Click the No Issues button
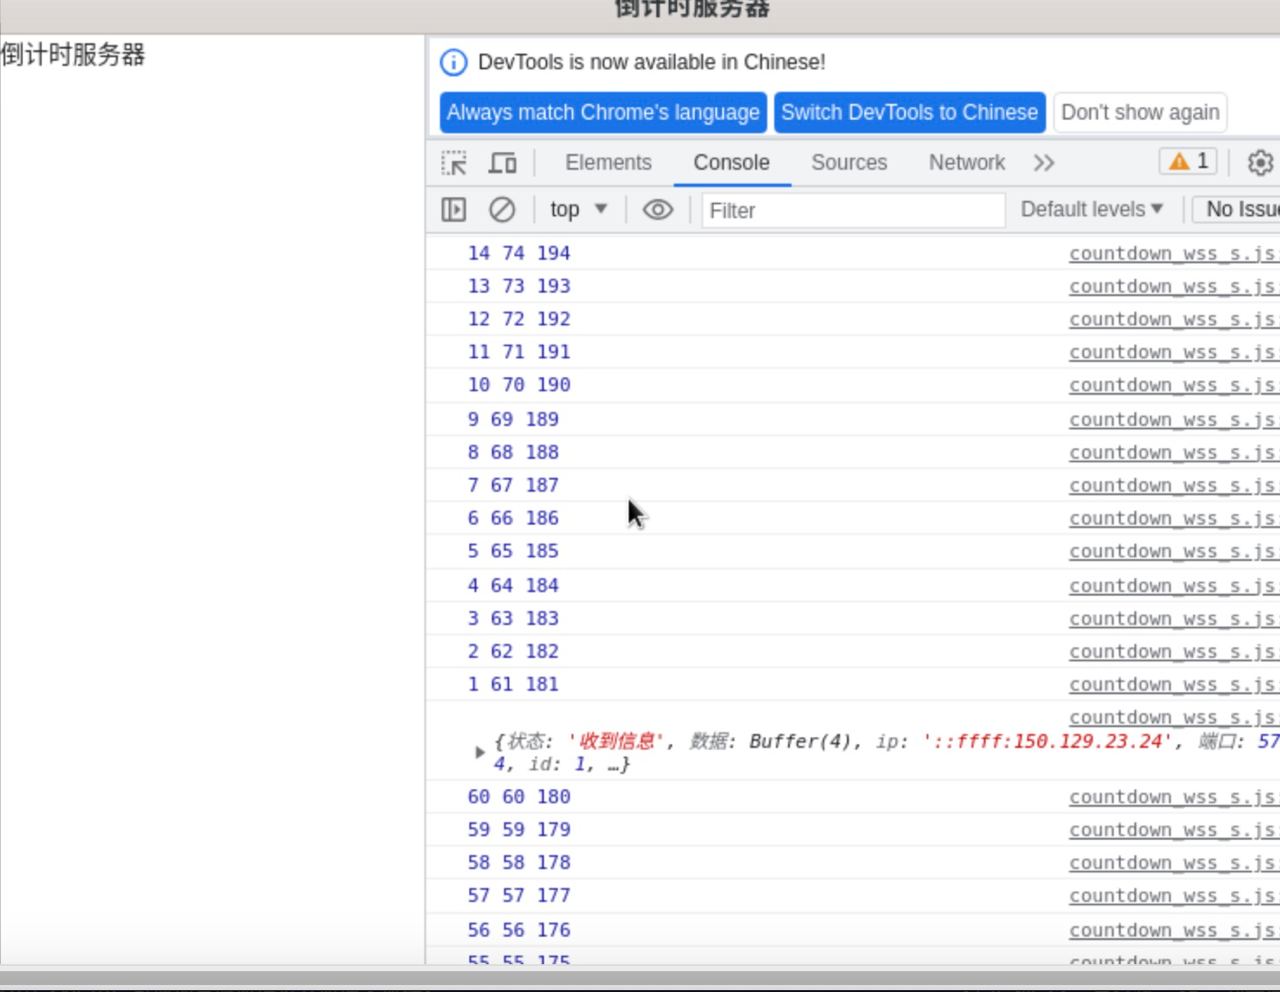 (1238, 209)
